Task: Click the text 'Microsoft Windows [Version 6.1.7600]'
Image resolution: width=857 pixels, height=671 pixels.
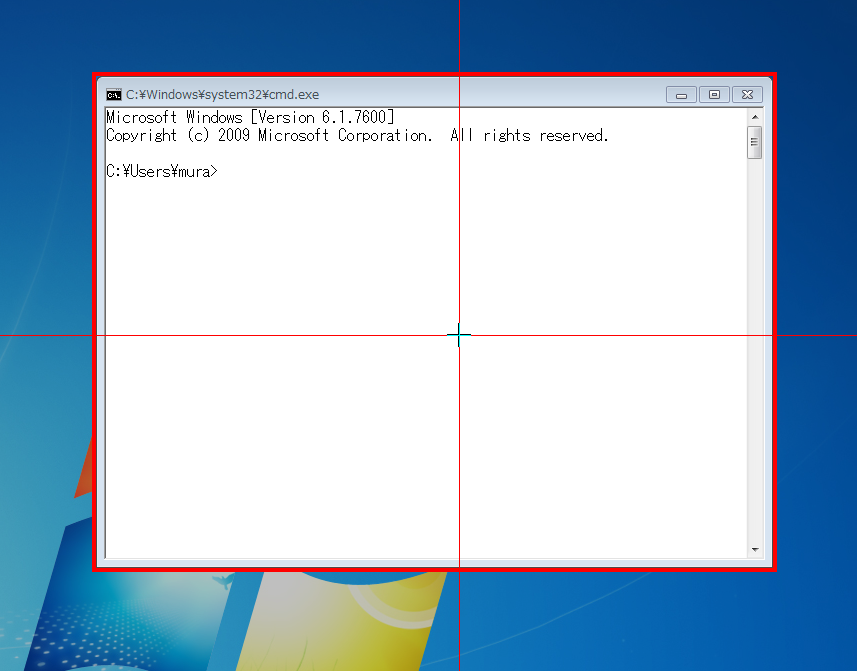Action: point(250,117)
